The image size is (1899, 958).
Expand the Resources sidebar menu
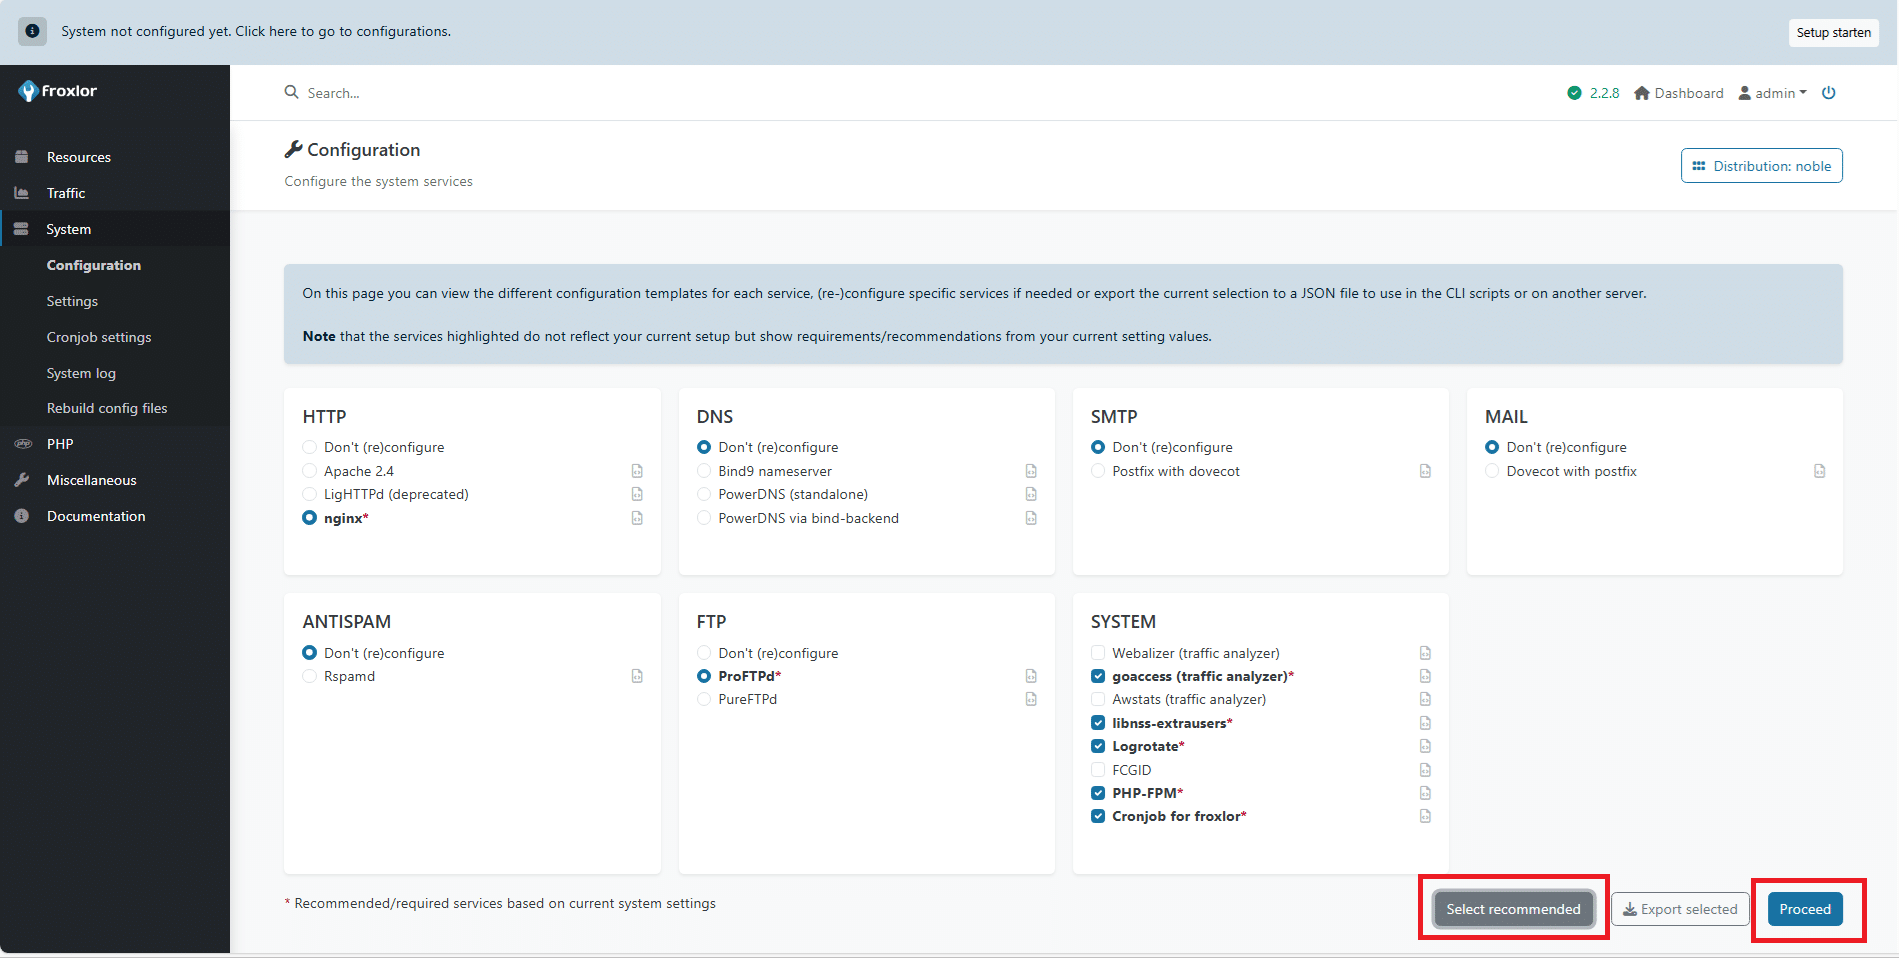(x=78, y=157)
